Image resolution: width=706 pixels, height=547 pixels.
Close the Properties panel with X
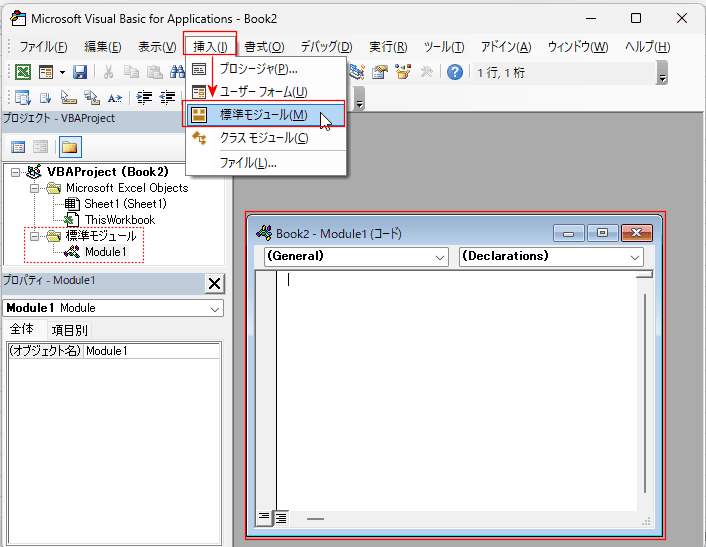(214, 284)
